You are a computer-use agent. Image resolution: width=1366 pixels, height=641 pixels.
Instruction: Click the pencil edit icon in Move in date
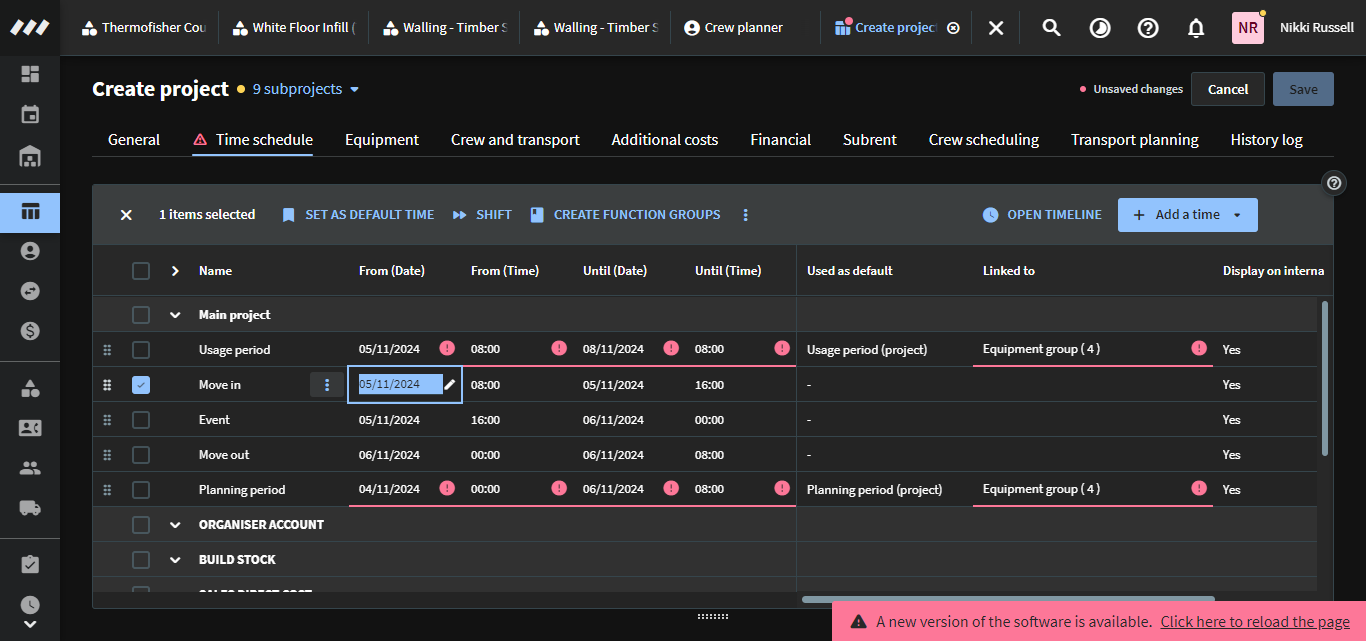[450, 384]
